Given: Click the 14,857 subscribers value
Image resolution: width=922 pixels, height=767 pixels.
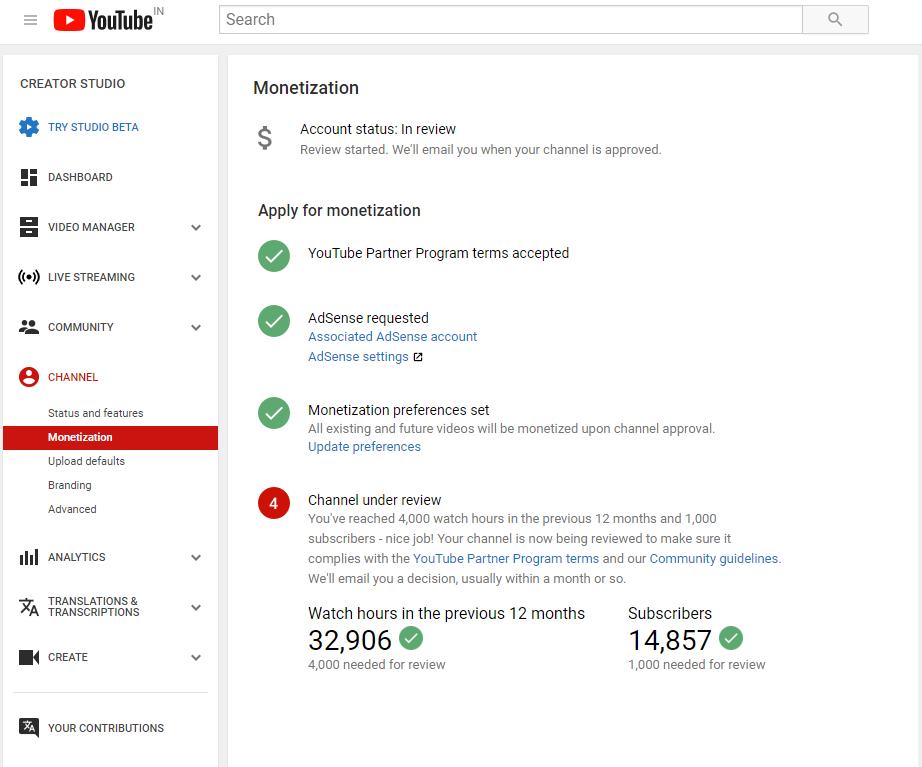Looking at the screenshot, I should 670,640.
